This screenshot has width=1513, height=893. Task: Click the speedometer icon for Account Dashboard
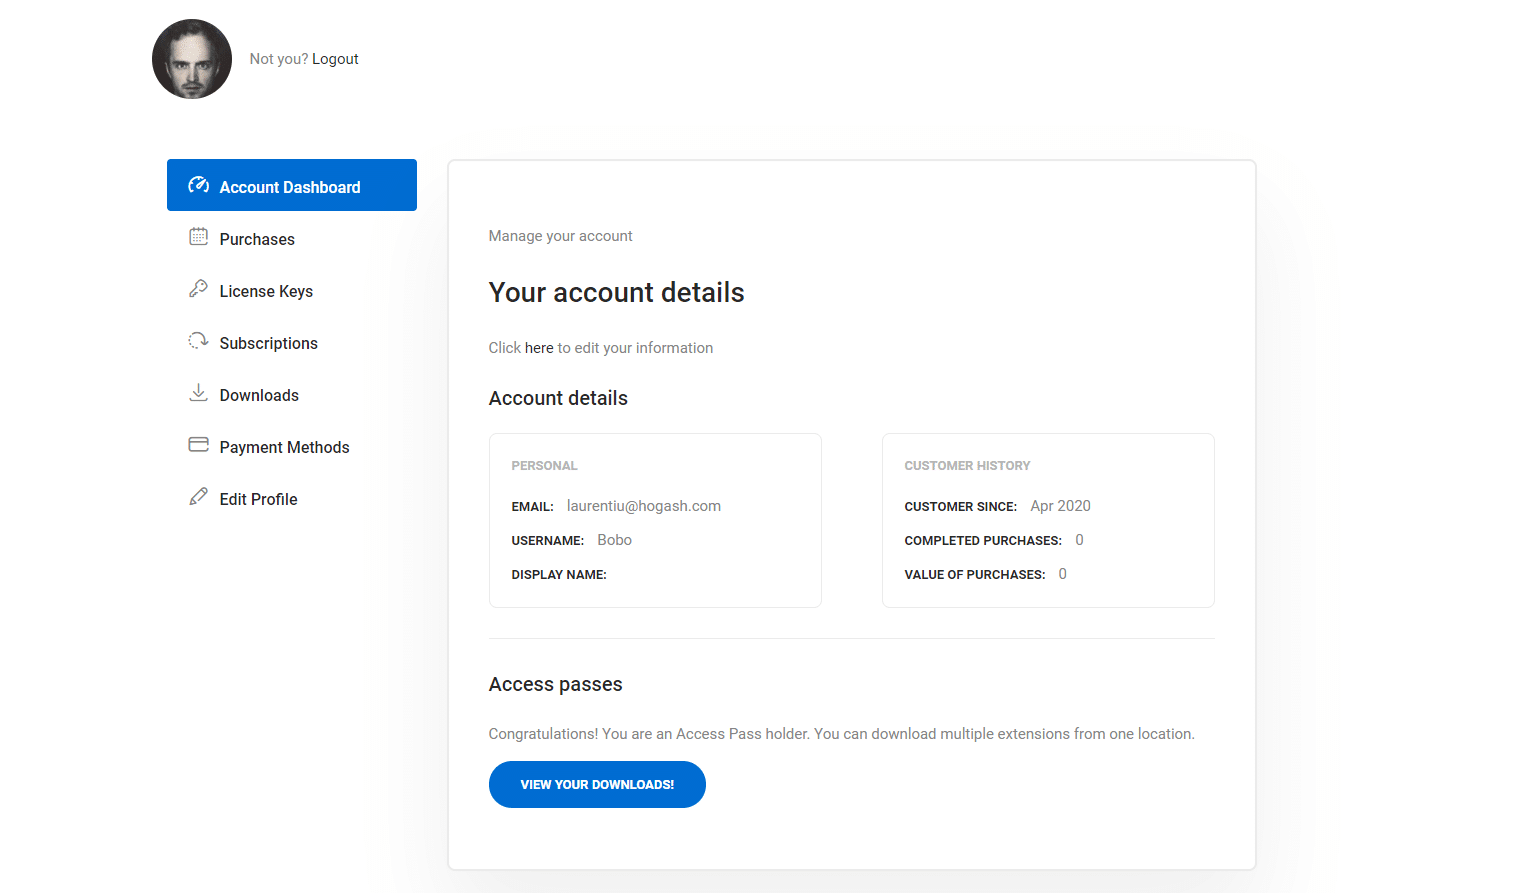pos(199,185)
